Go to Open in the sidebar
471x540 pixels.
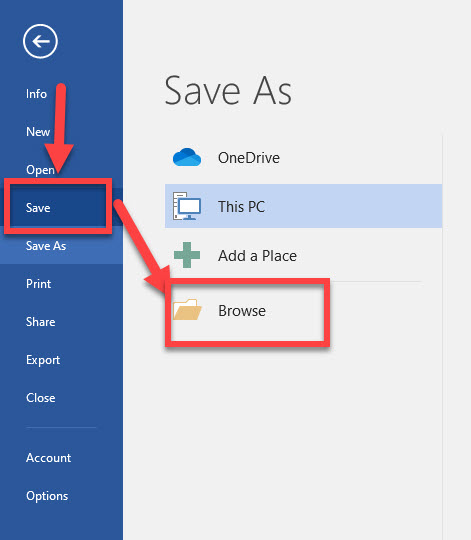coord(40,170)
